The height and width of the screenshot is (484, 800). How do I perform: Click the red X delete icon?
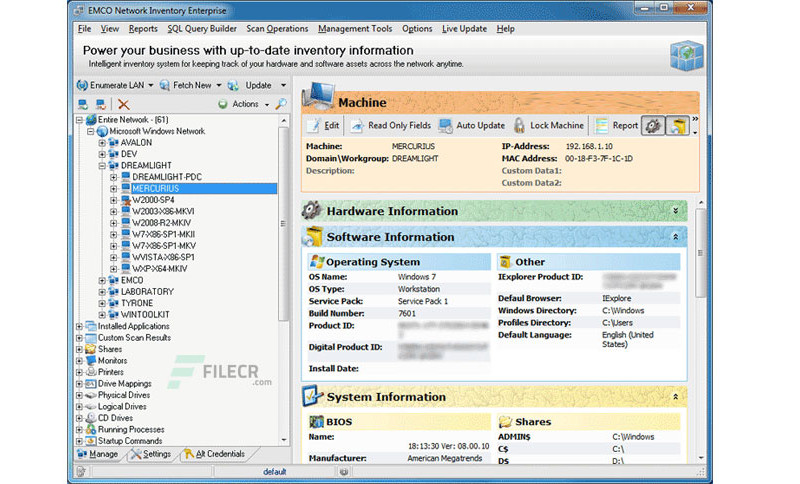pyautogui.click(x=123, y=104)
